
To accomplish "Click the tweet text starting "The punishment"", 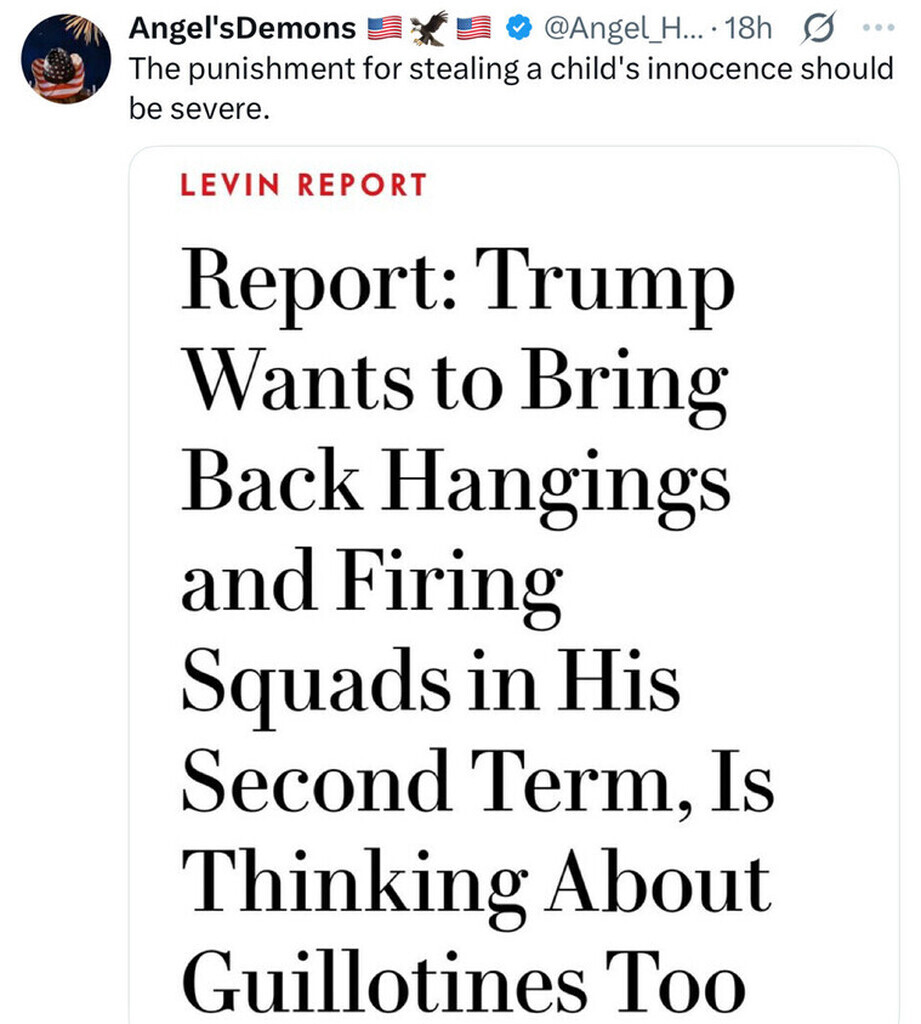I will [510, 69].
